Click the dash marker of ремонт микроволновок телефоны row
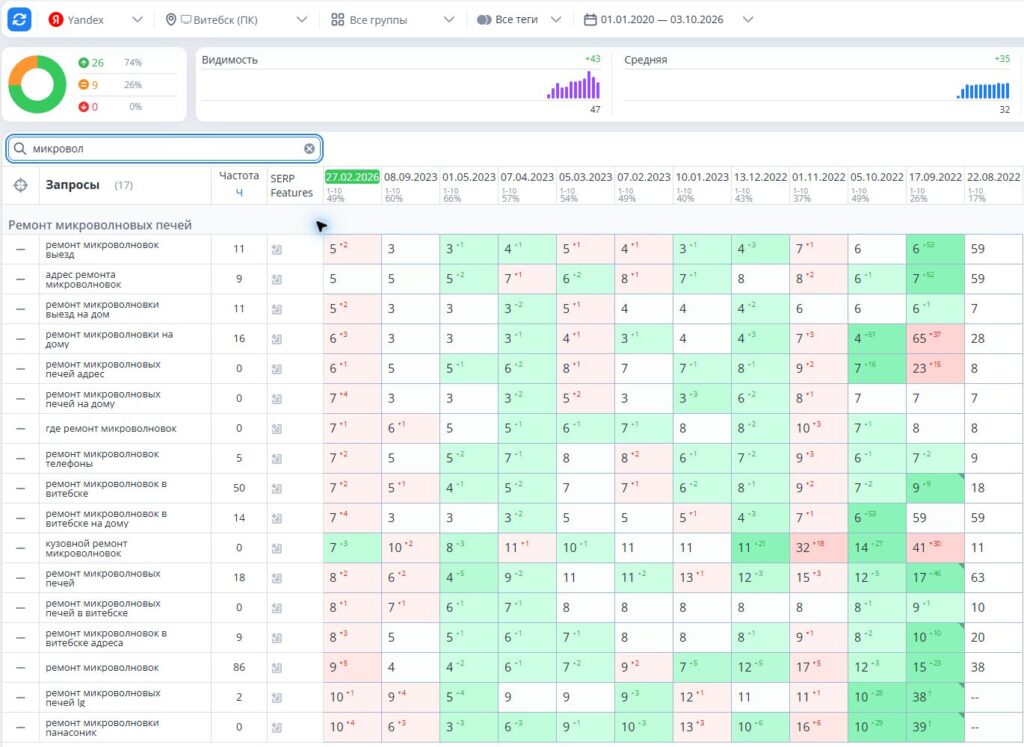 pos(21,458)
